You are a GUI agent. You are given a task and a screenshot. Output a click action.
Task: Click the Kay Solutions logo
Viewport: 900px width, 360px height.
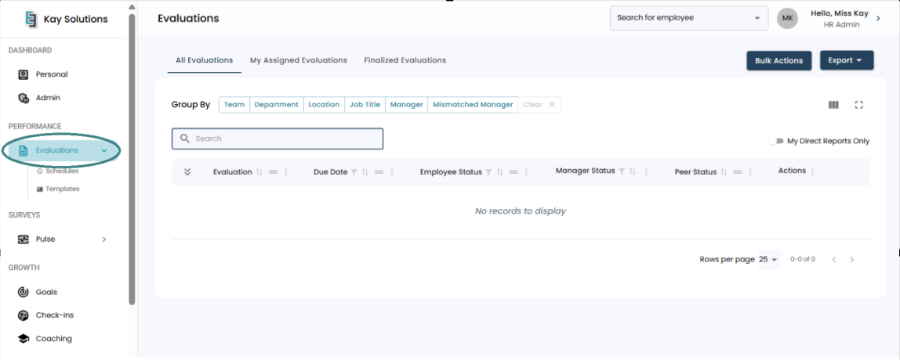tap(31, 19)
